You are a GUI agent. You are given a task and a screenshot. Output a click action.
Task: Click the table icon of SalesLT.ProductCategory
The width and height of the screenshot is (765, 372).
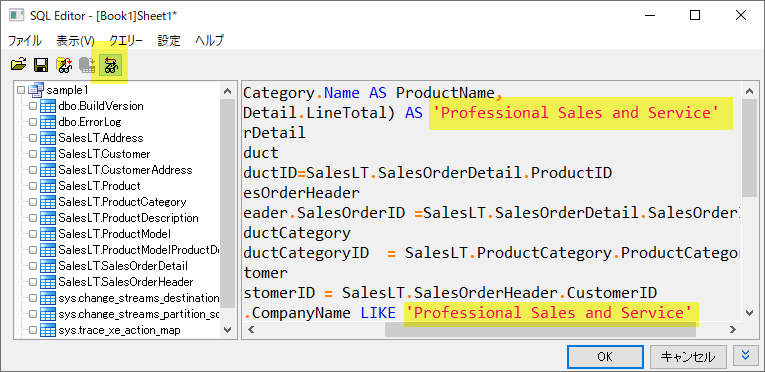pos(48,202)
